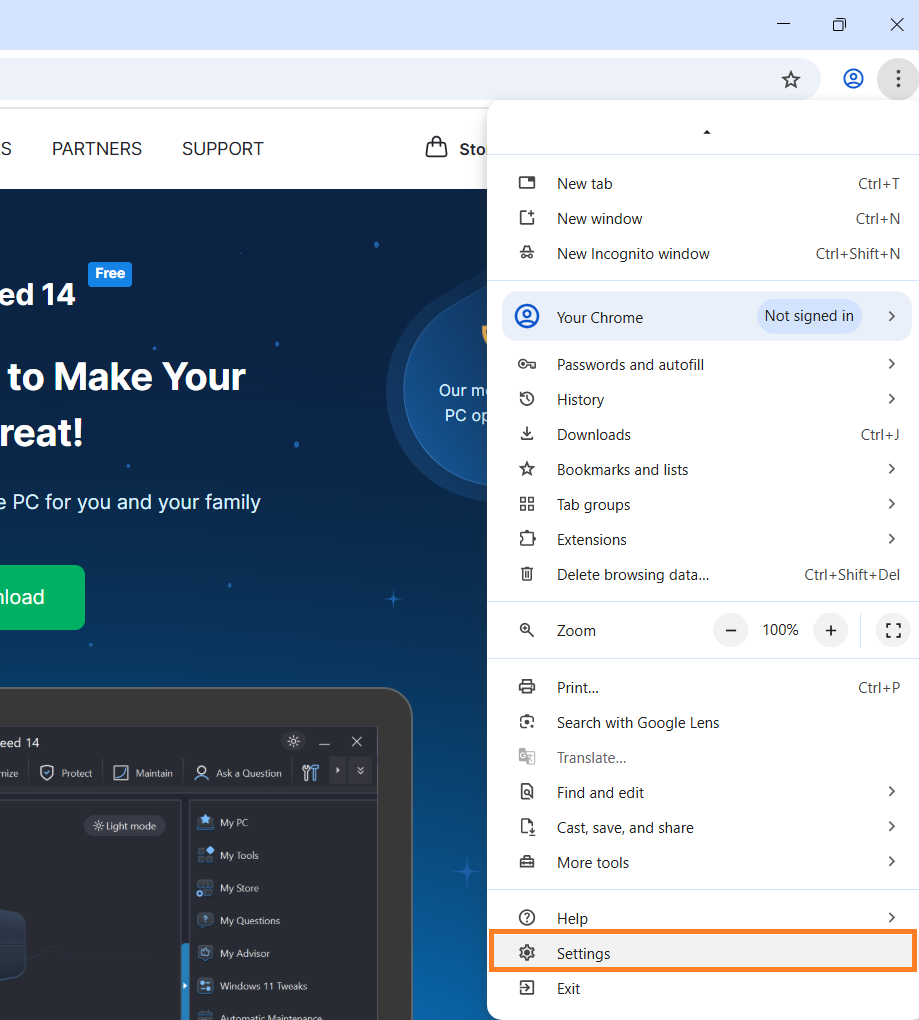Screen dimensions: 919x1020
Task: Select Search with Google Lens
Action: pyautogui.click(x=637, y=723)
